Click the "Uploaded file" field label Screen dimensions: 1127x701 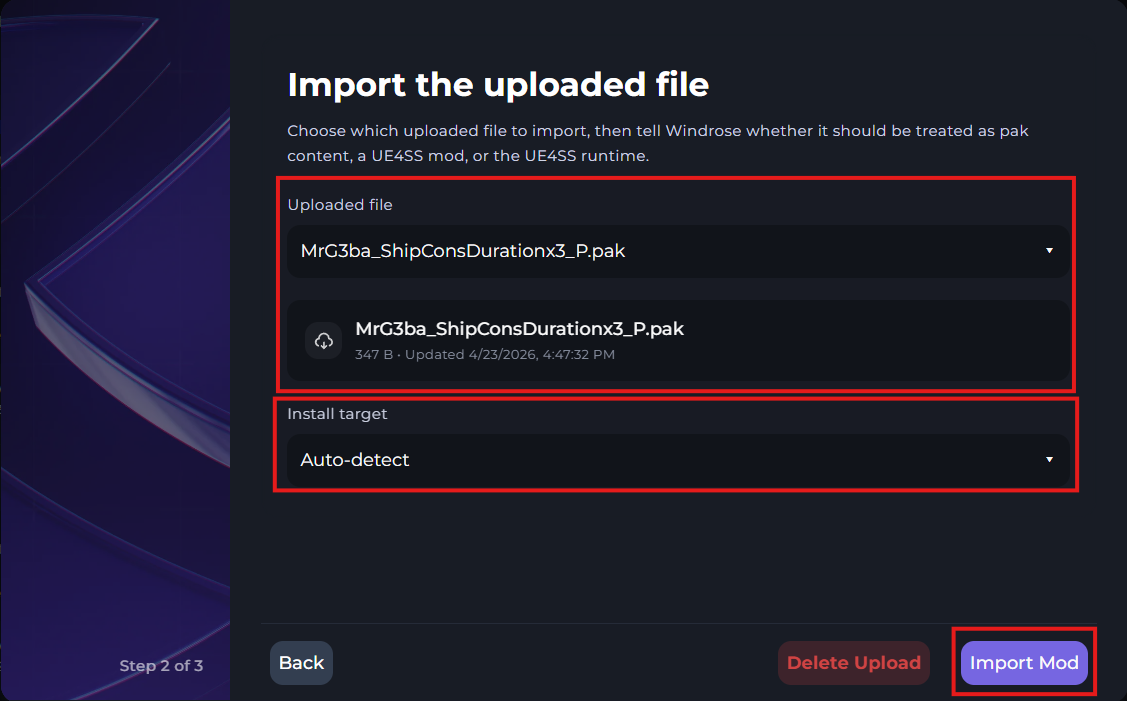coord(340,205)
